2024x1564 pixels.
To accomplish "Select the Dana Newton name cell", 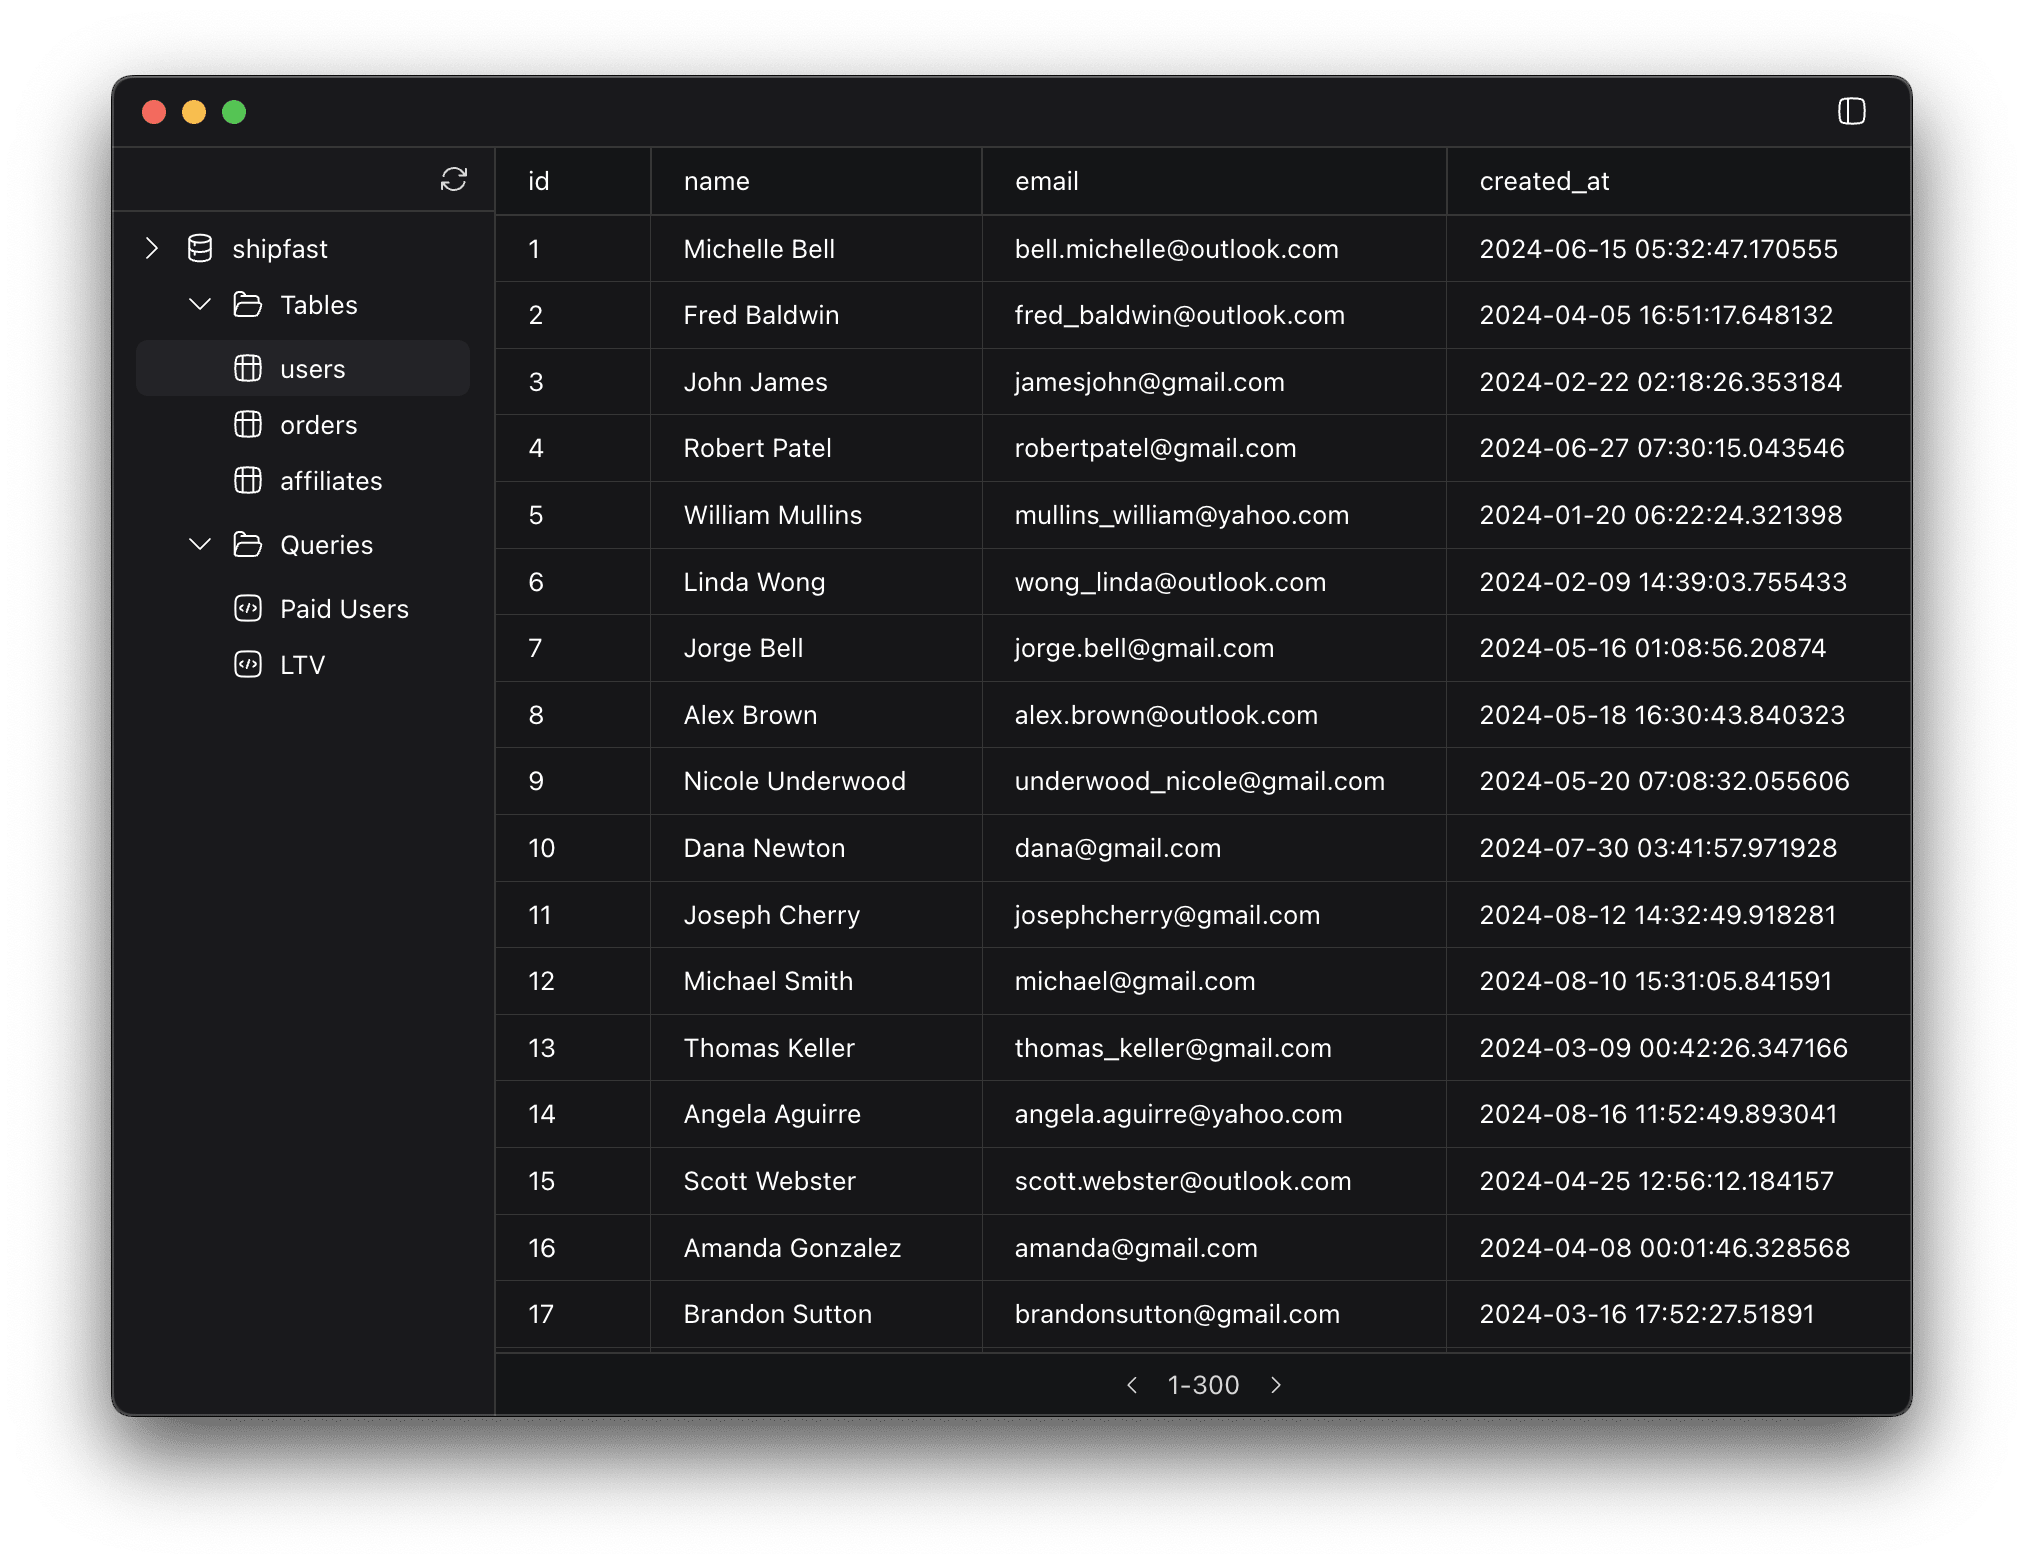I will 764,848.
